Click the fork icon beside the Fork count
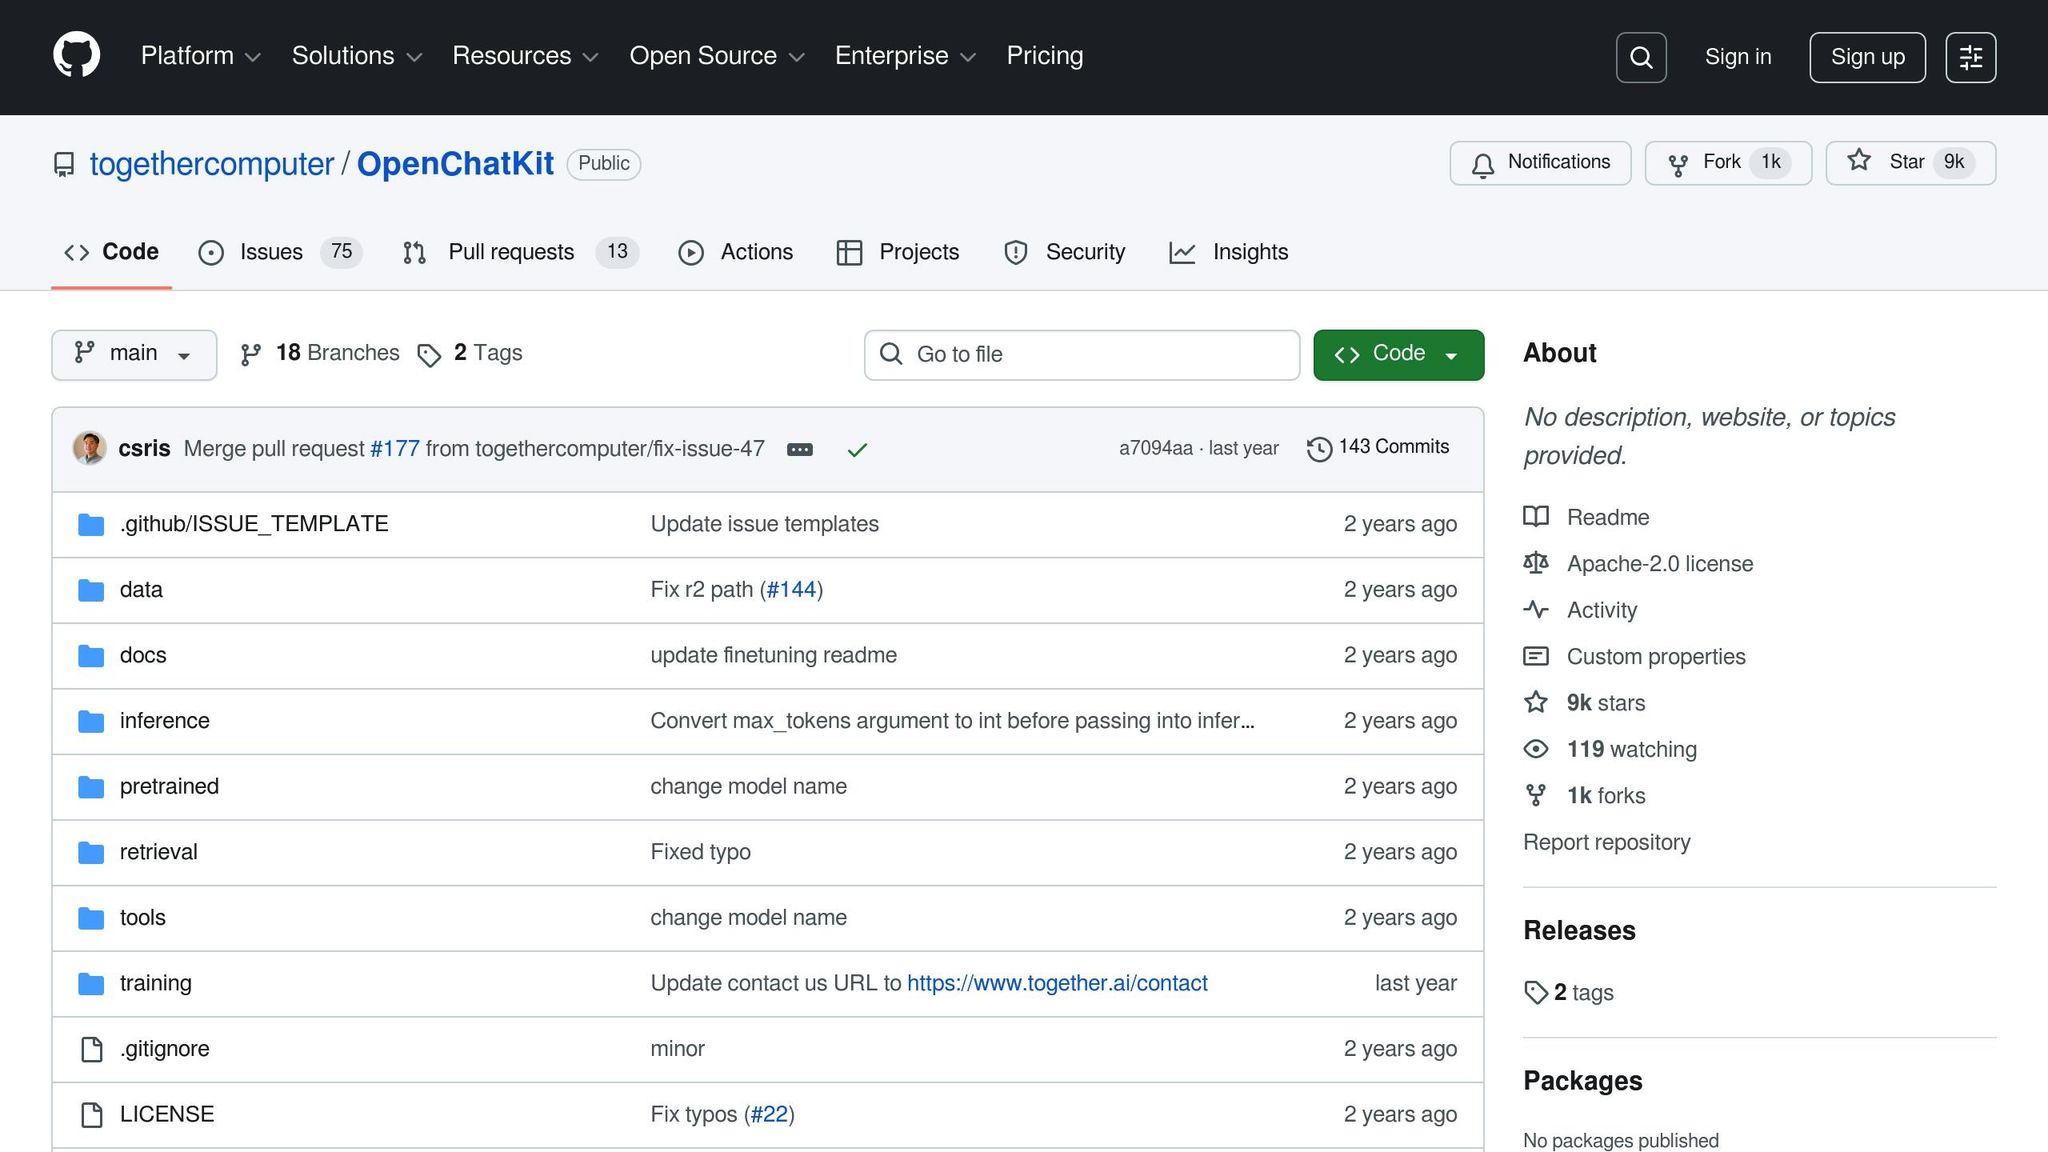This screenshot has width=2048, height=1152. pyautogui.click(x=1679, y=162)
